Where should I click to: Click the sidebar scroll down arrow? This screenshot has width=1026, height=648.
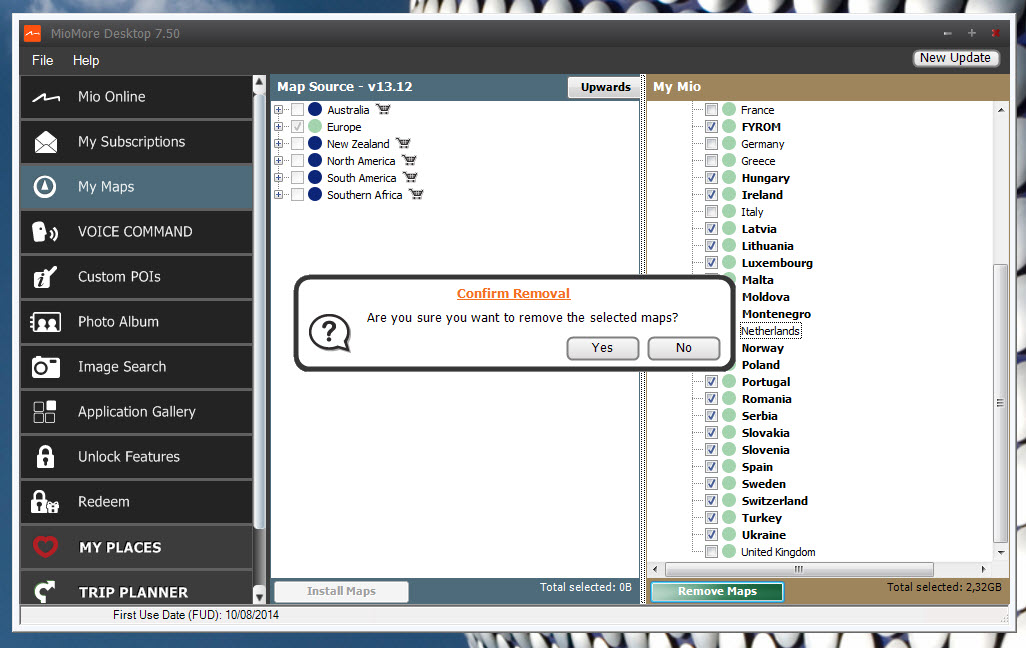tap(259, 596)
